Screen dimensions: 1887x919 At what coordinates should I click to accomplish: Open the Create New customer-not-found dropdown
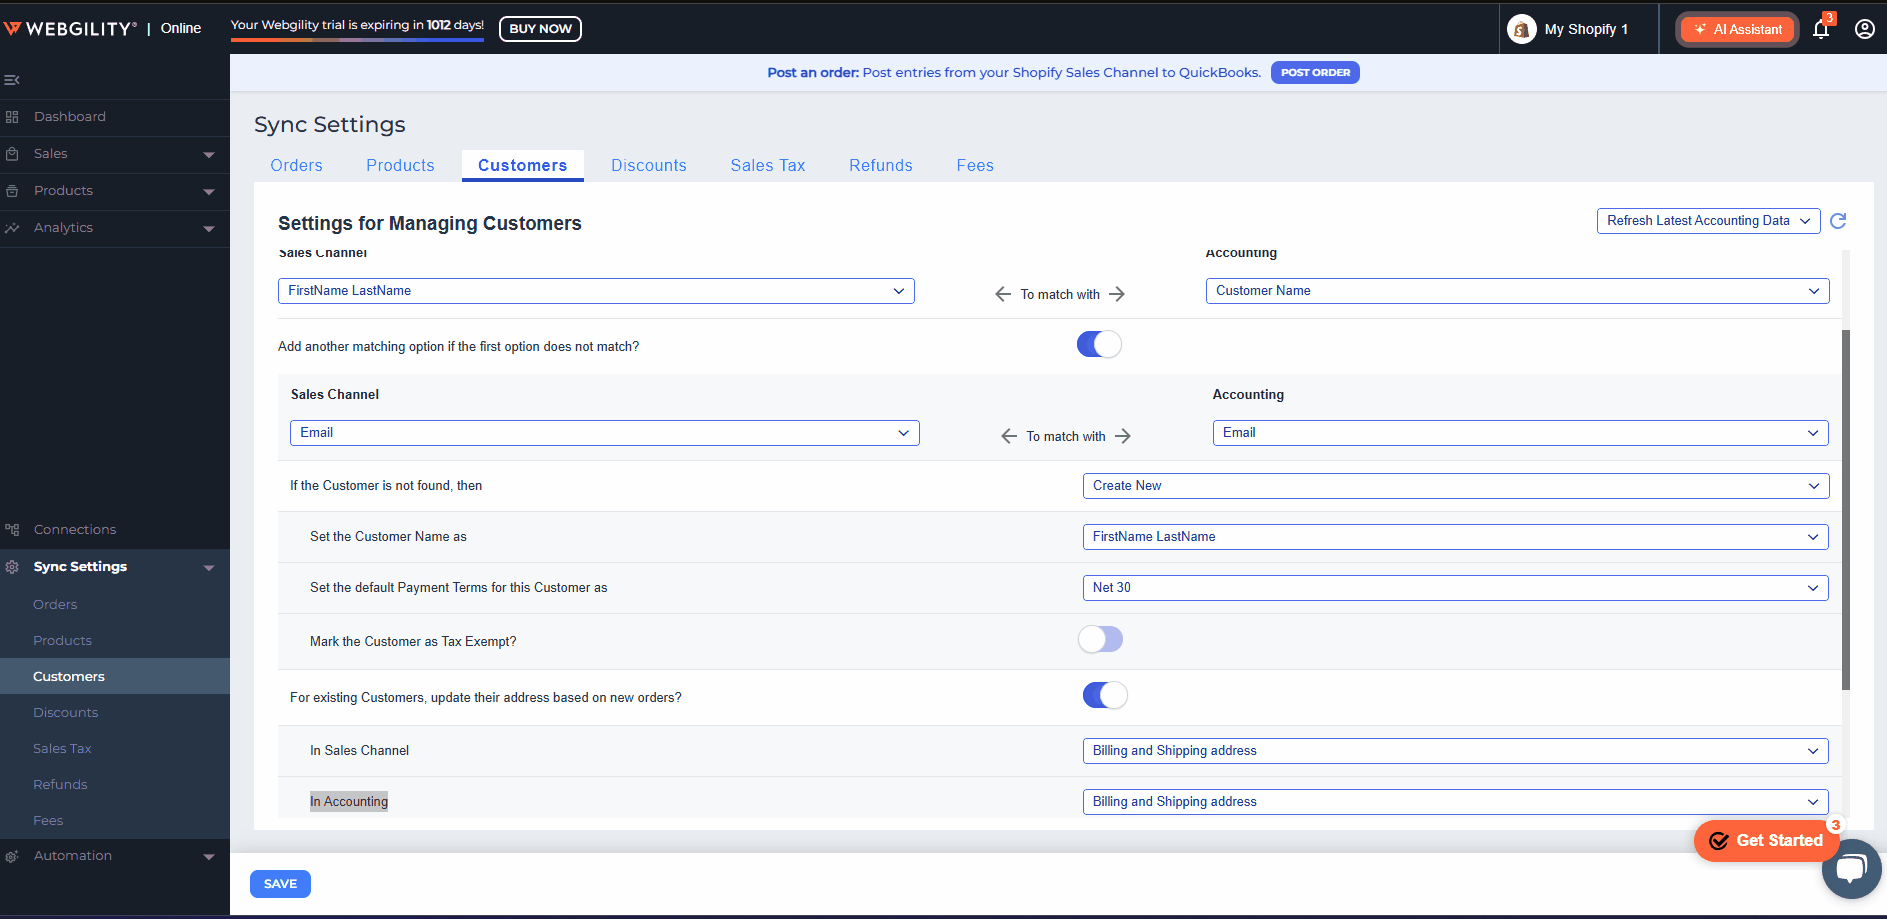1455,486
